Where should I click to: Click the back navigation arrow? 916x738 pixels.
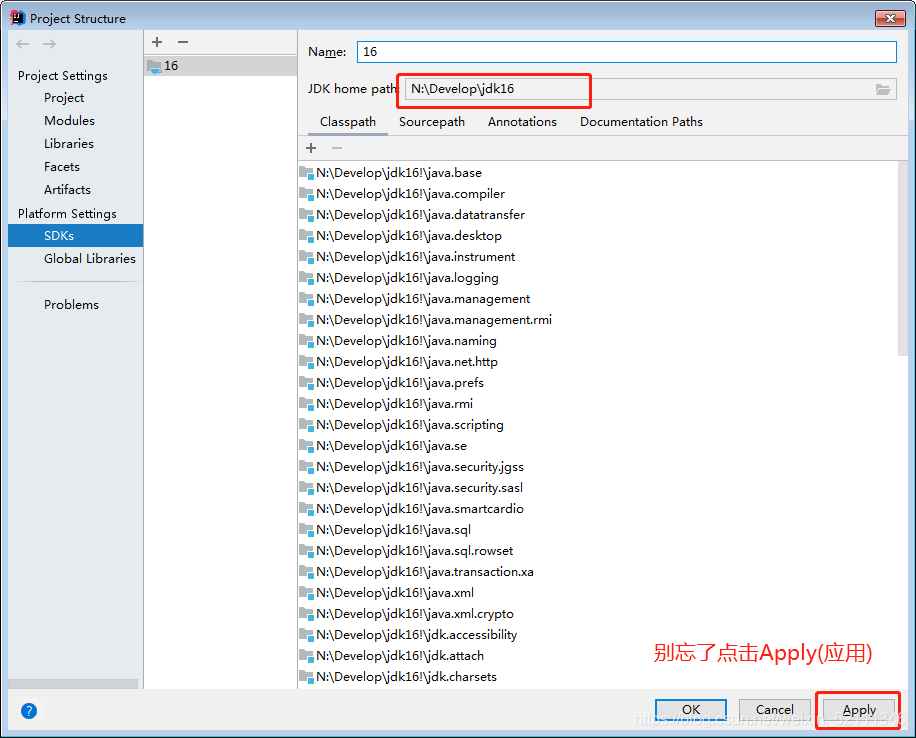[x=22, y=42]
